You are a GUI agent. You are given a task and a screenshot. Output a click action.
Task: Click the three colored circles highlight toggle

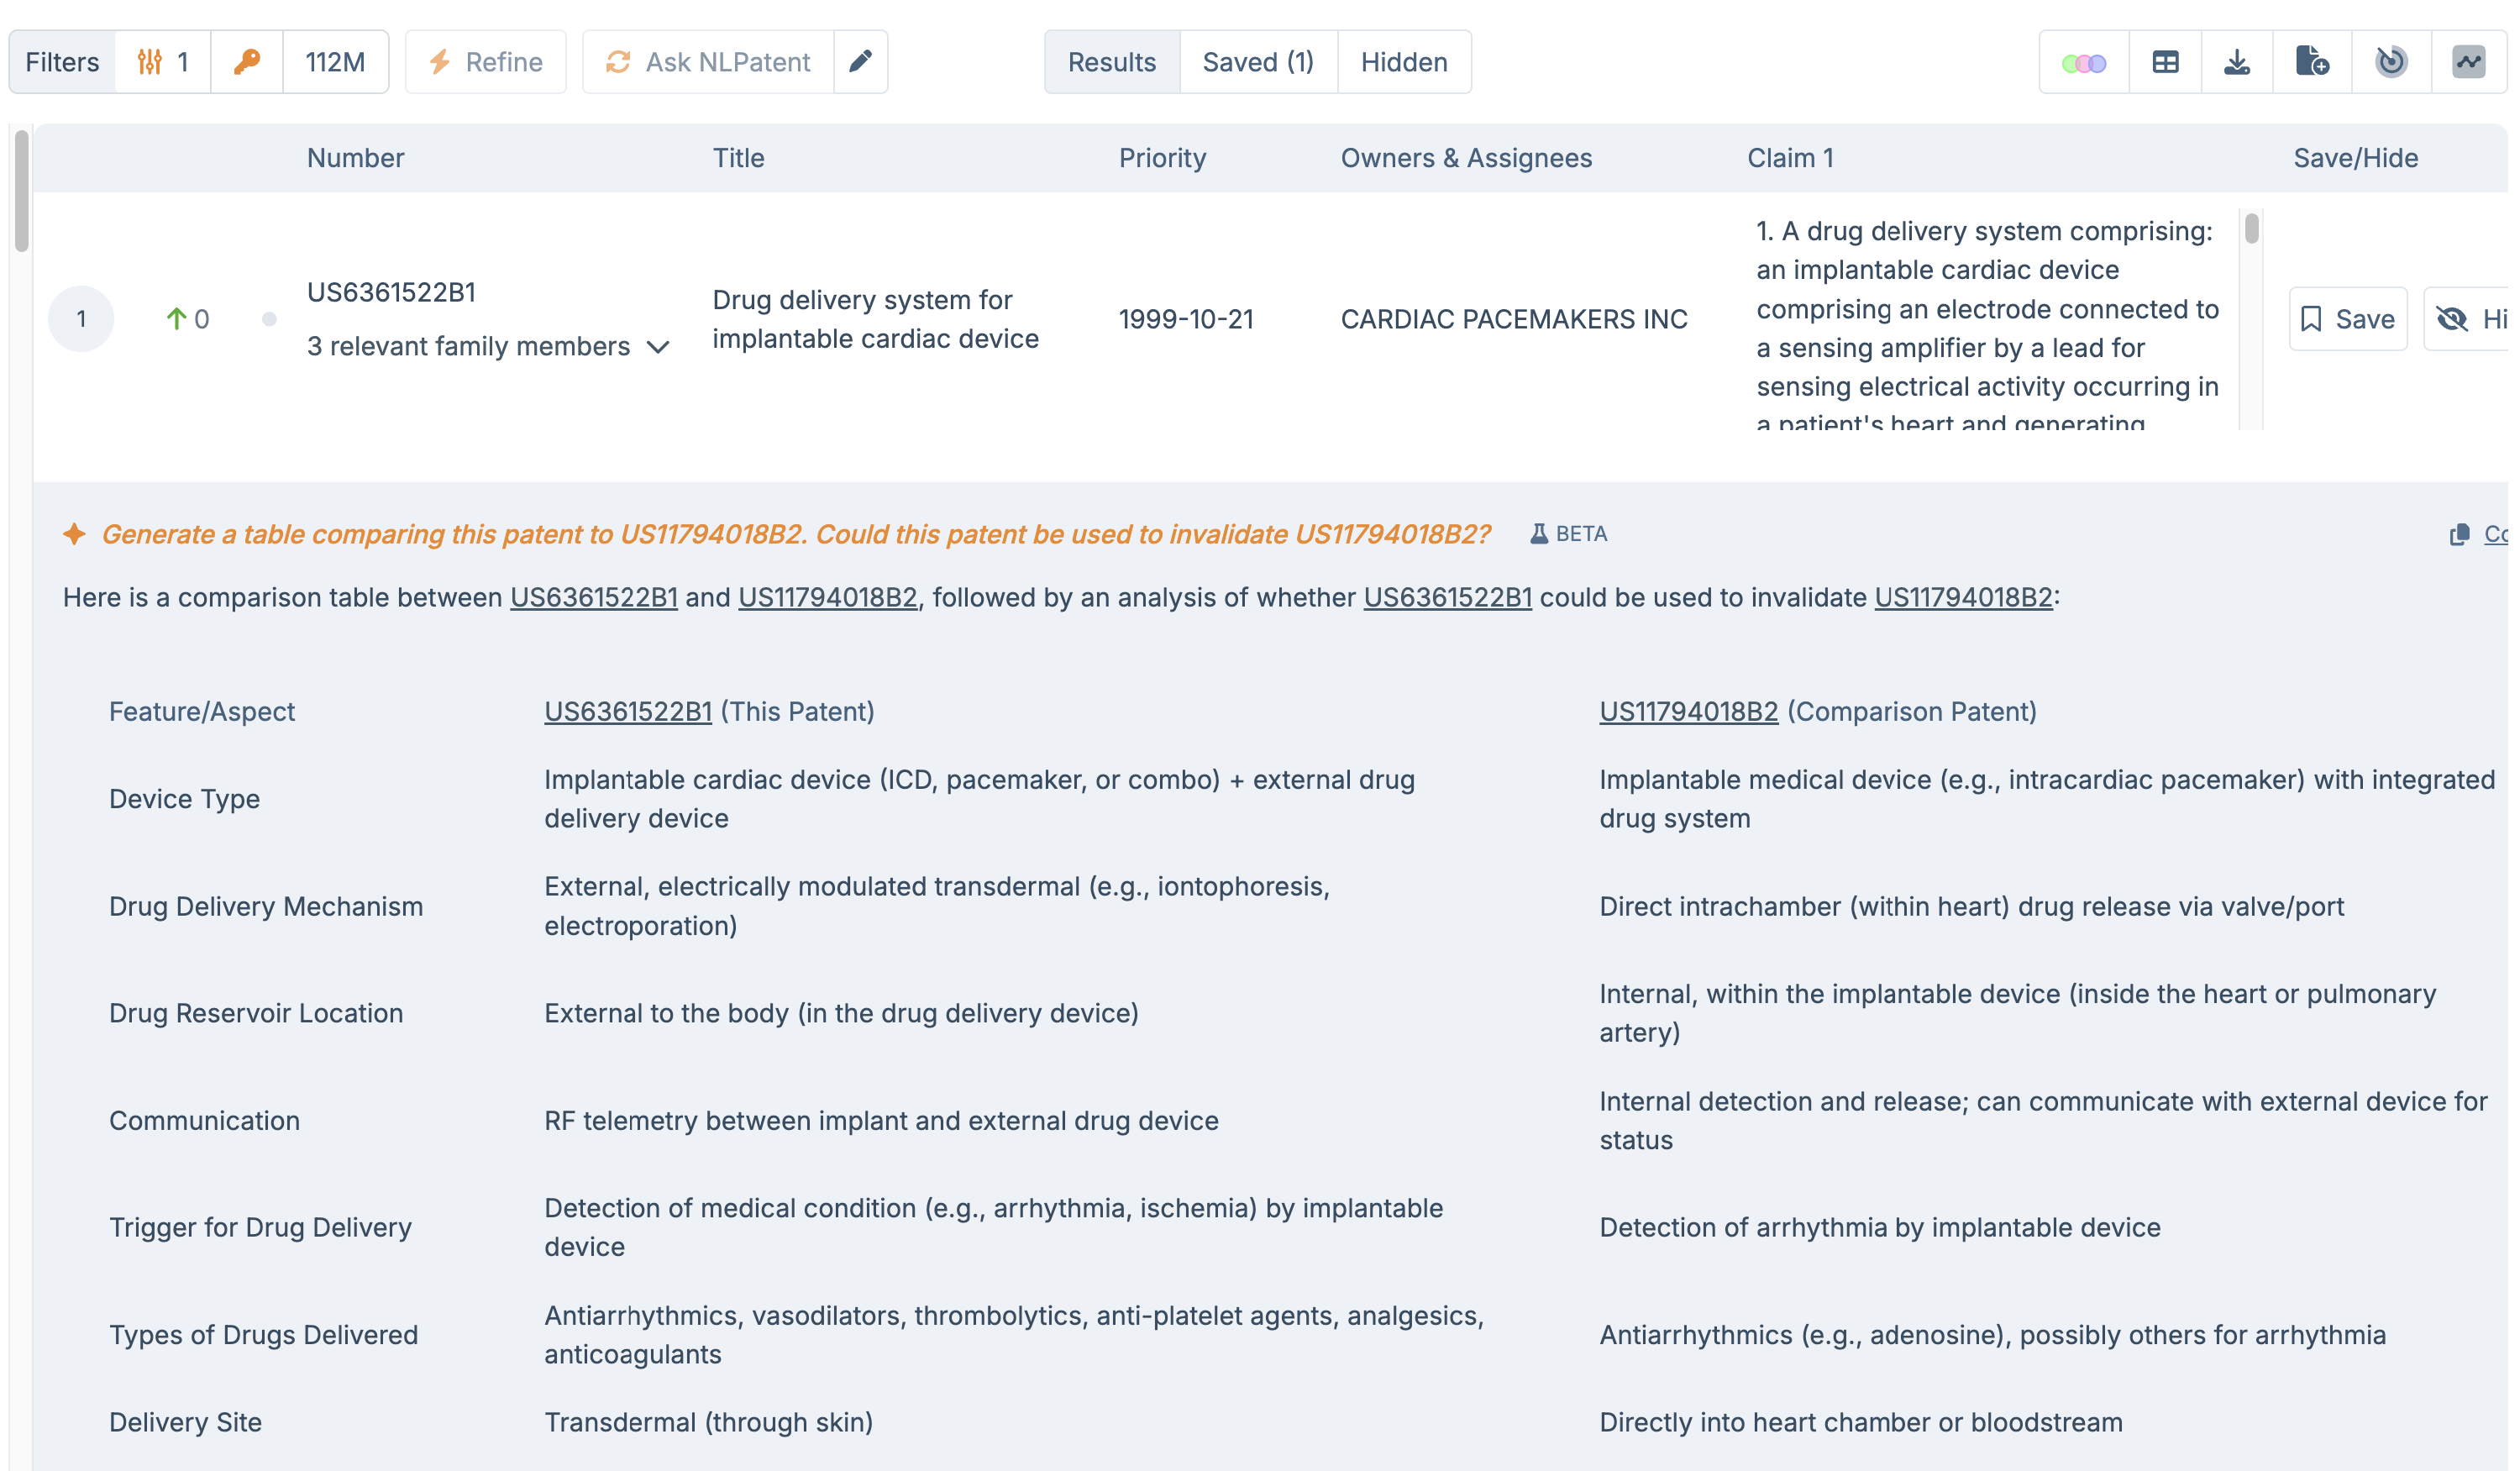pos(2083,62)
